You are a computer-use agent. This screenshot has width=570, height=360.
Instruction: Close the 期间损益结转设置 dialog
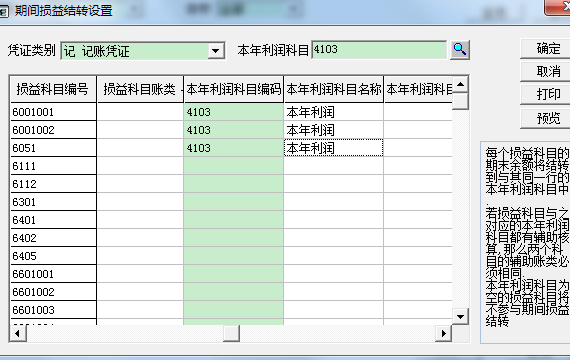pyautogui.click(x=558, y=7)
